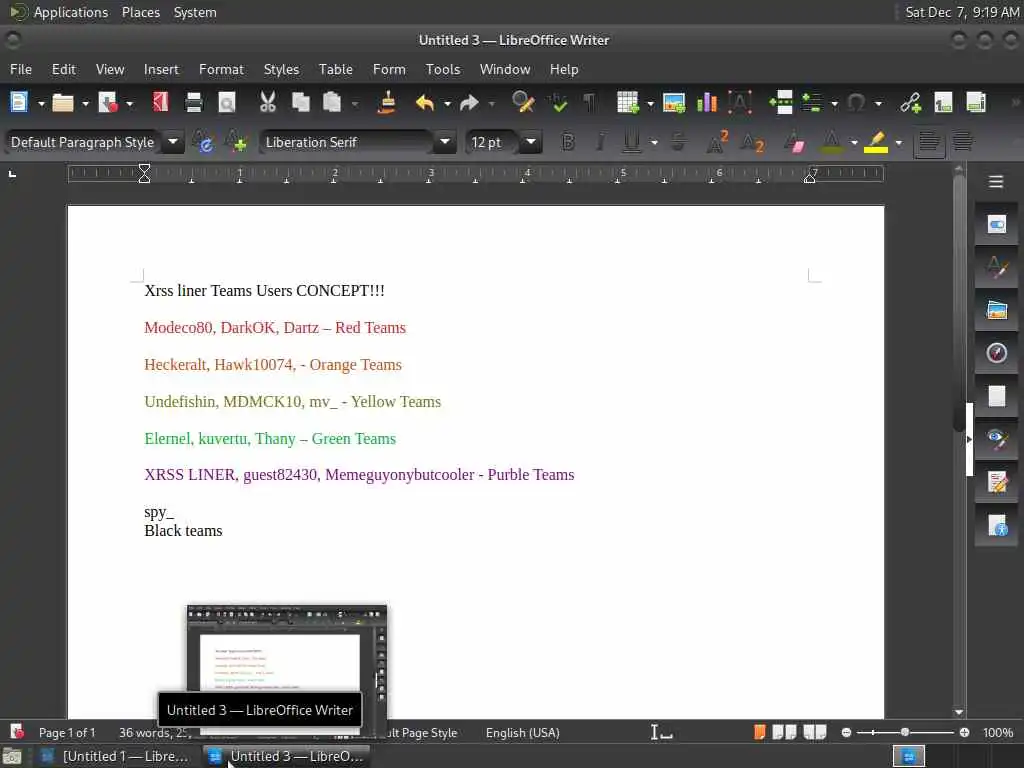Open the Tools menu
1024x768 pixels.
[x=443, y=69]
